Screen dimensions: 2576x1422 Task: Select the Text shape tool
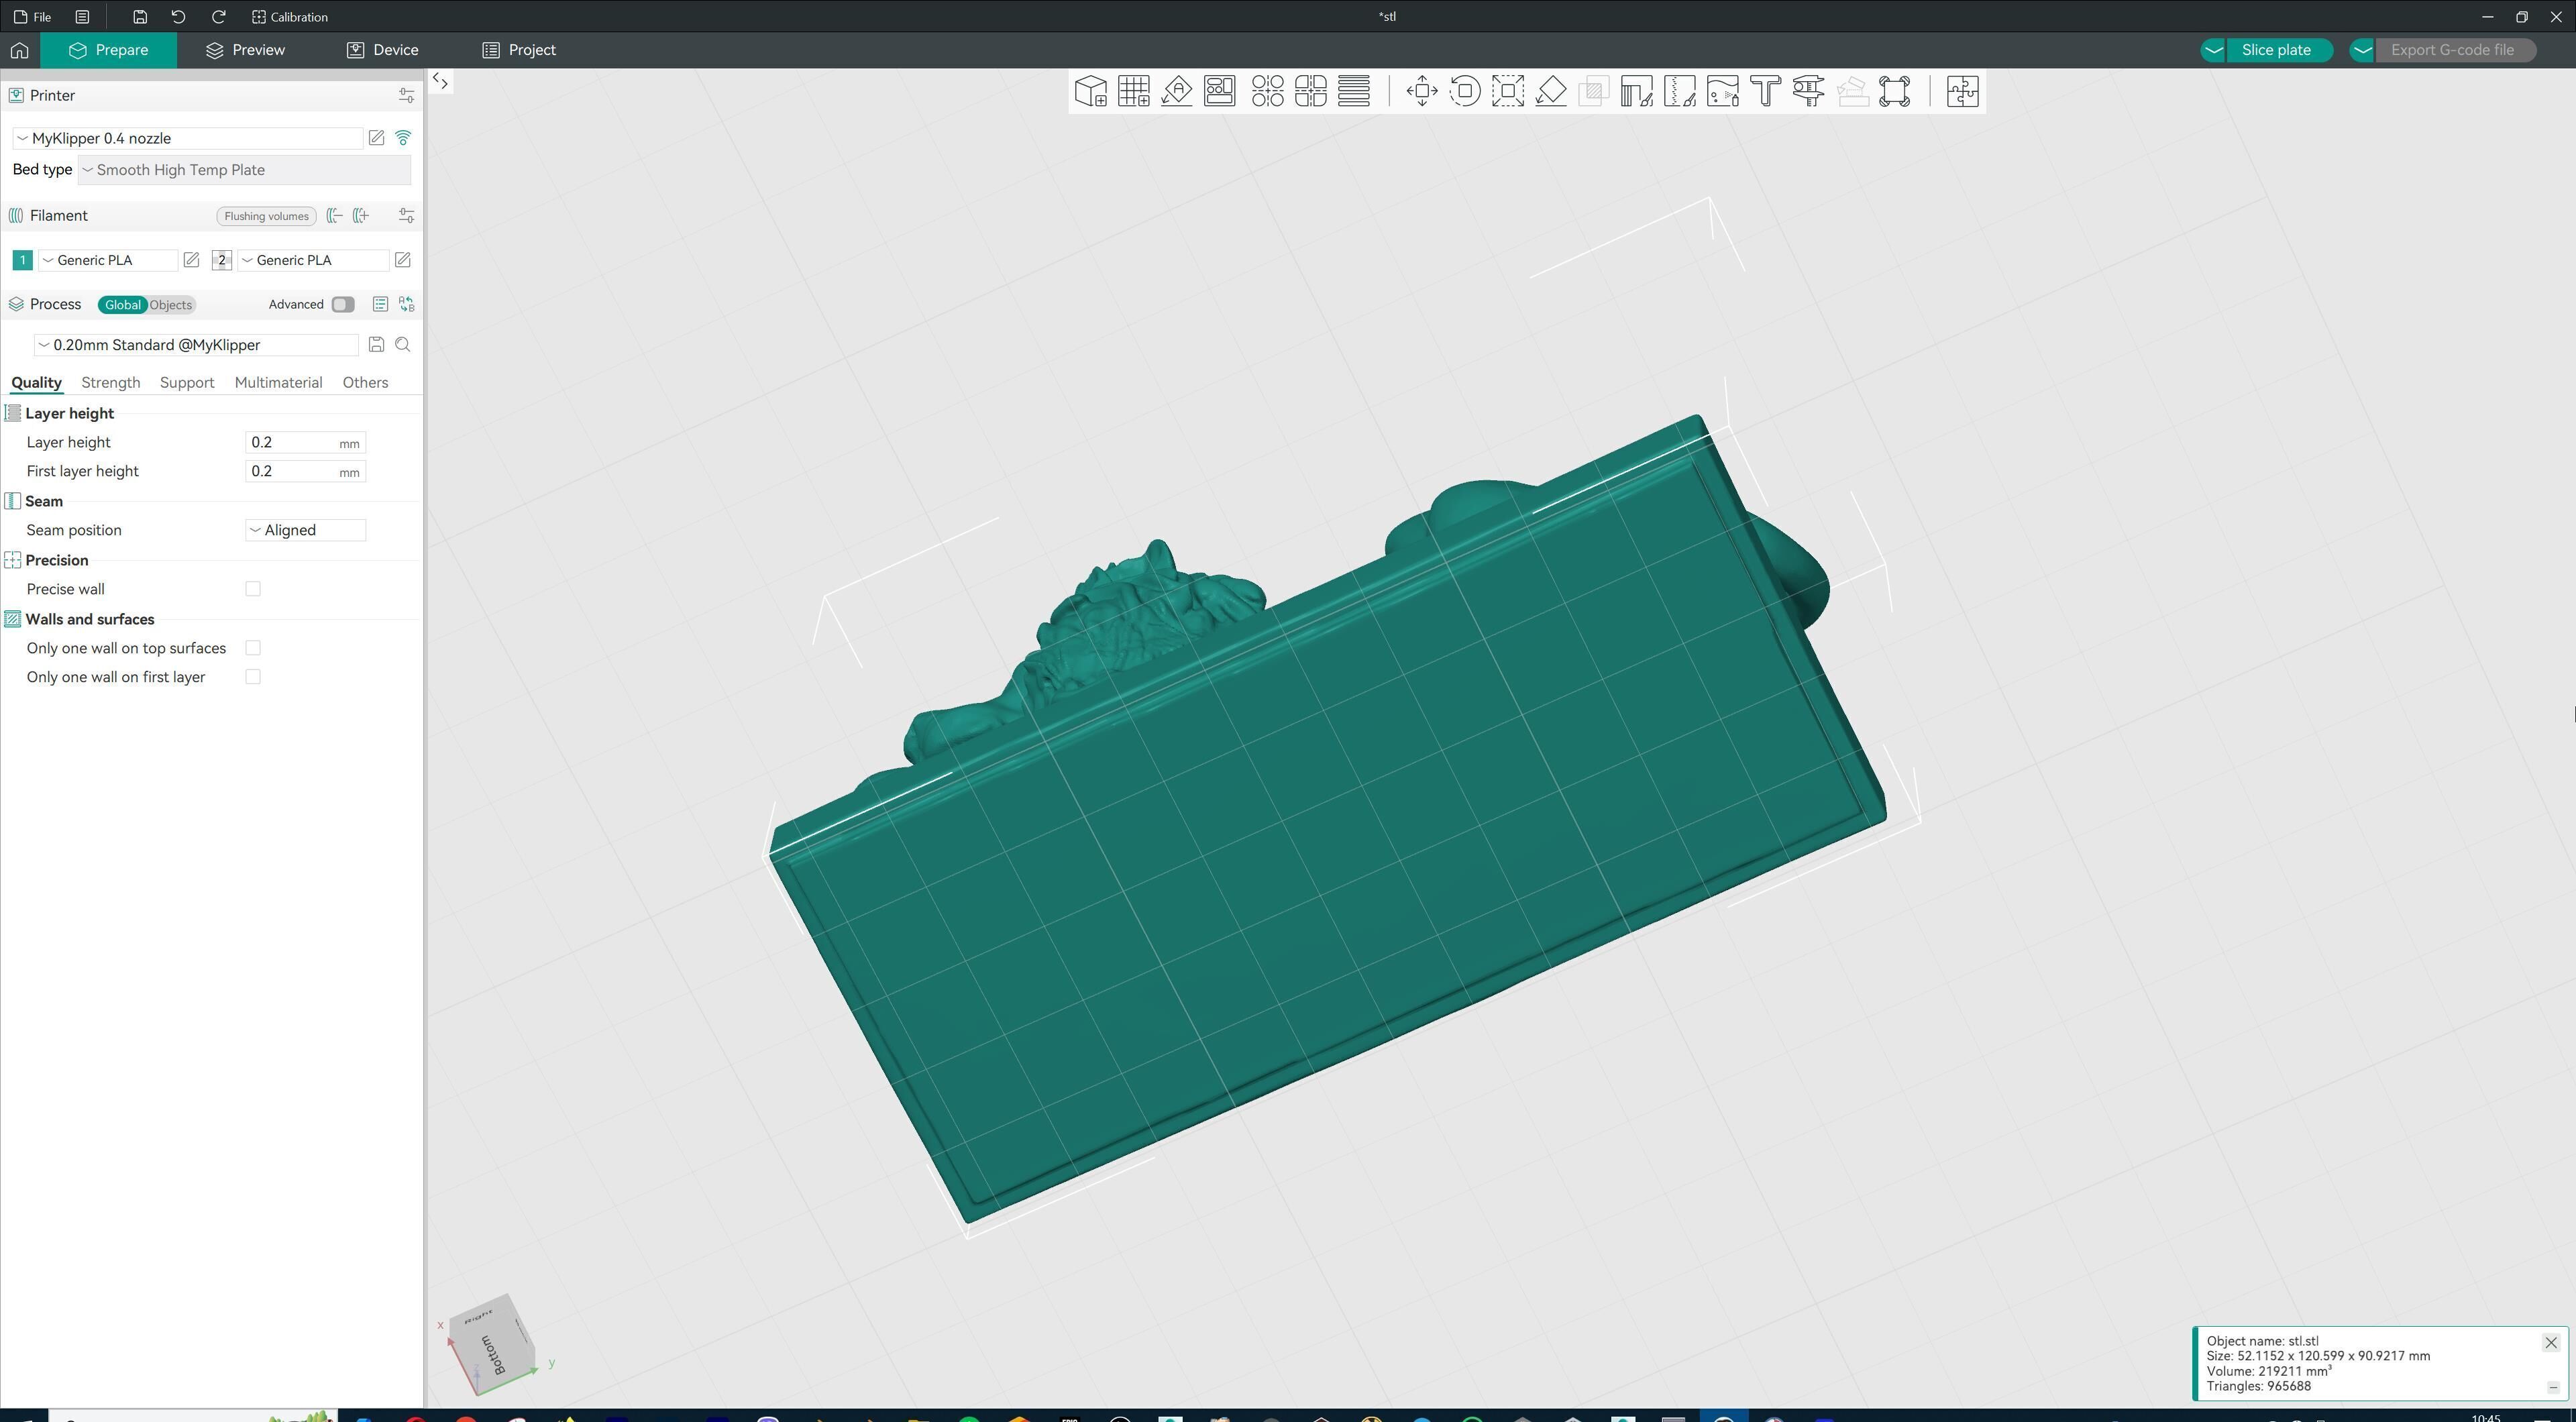coord(1766,91)
